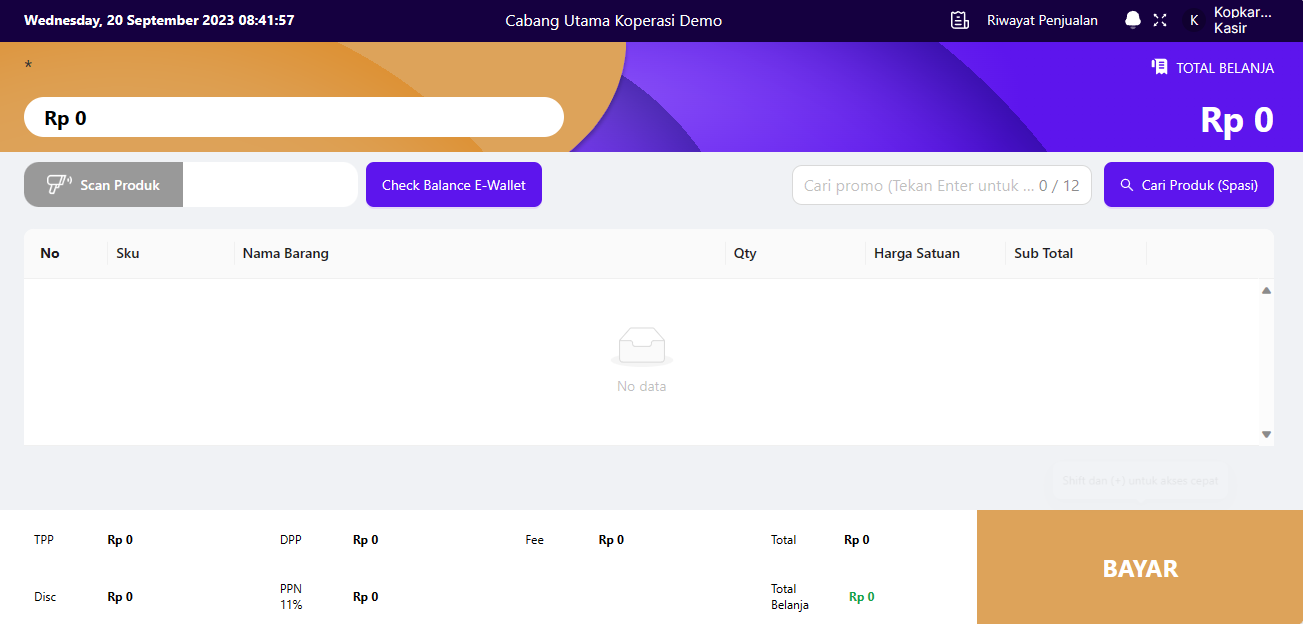This screenshot has height=624, width=1303.
Task: Click the Rp 0 amount field
Action: tap(294, 118)
